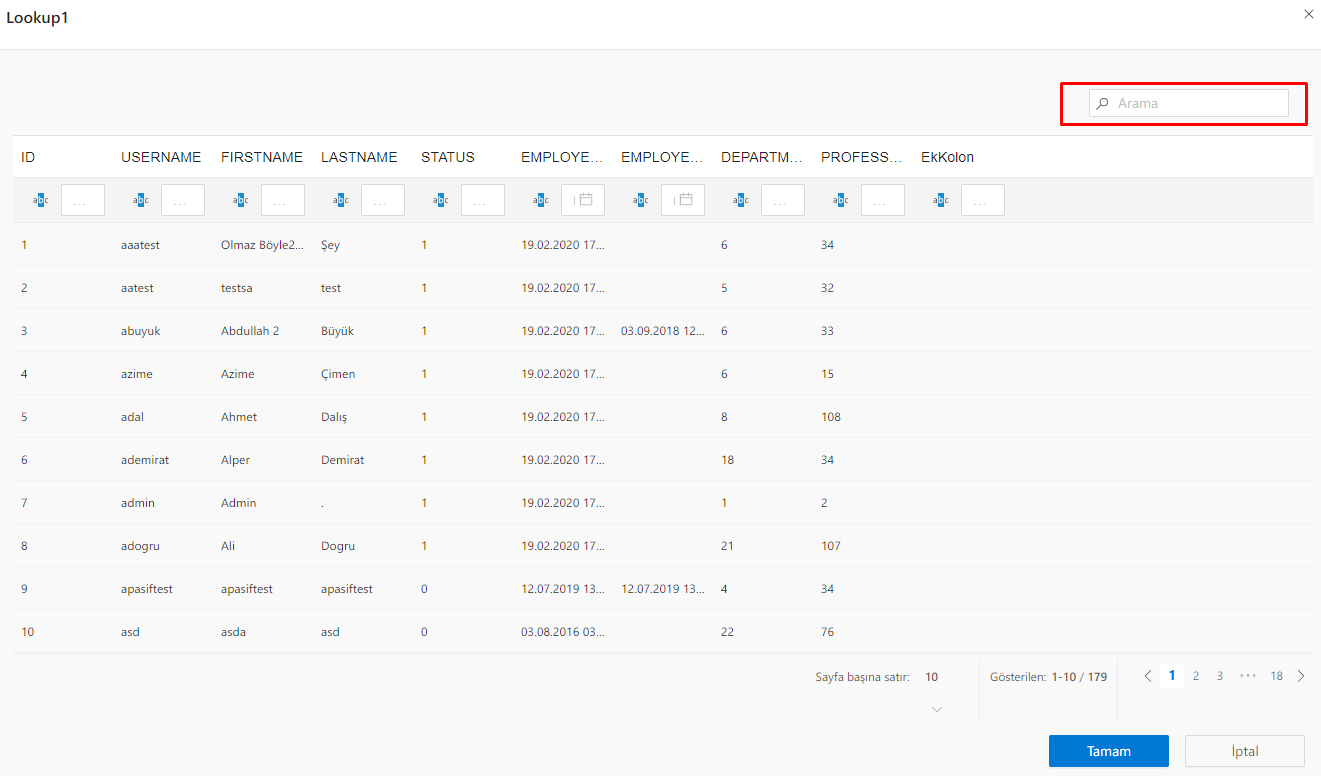
Task: Click FIRSTNAME column filter operator icon
Action: point(240,200)
